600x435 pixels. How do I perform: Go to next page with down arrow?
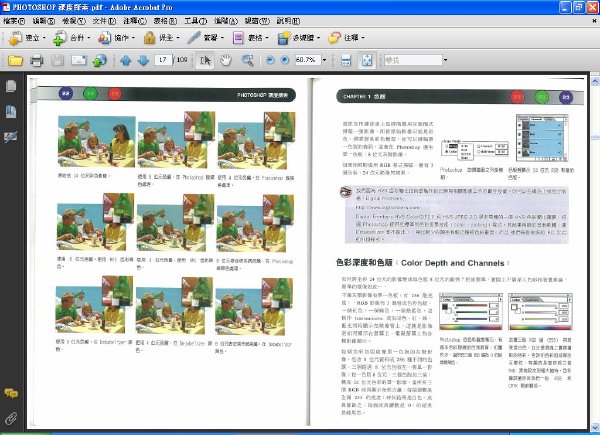143,60
